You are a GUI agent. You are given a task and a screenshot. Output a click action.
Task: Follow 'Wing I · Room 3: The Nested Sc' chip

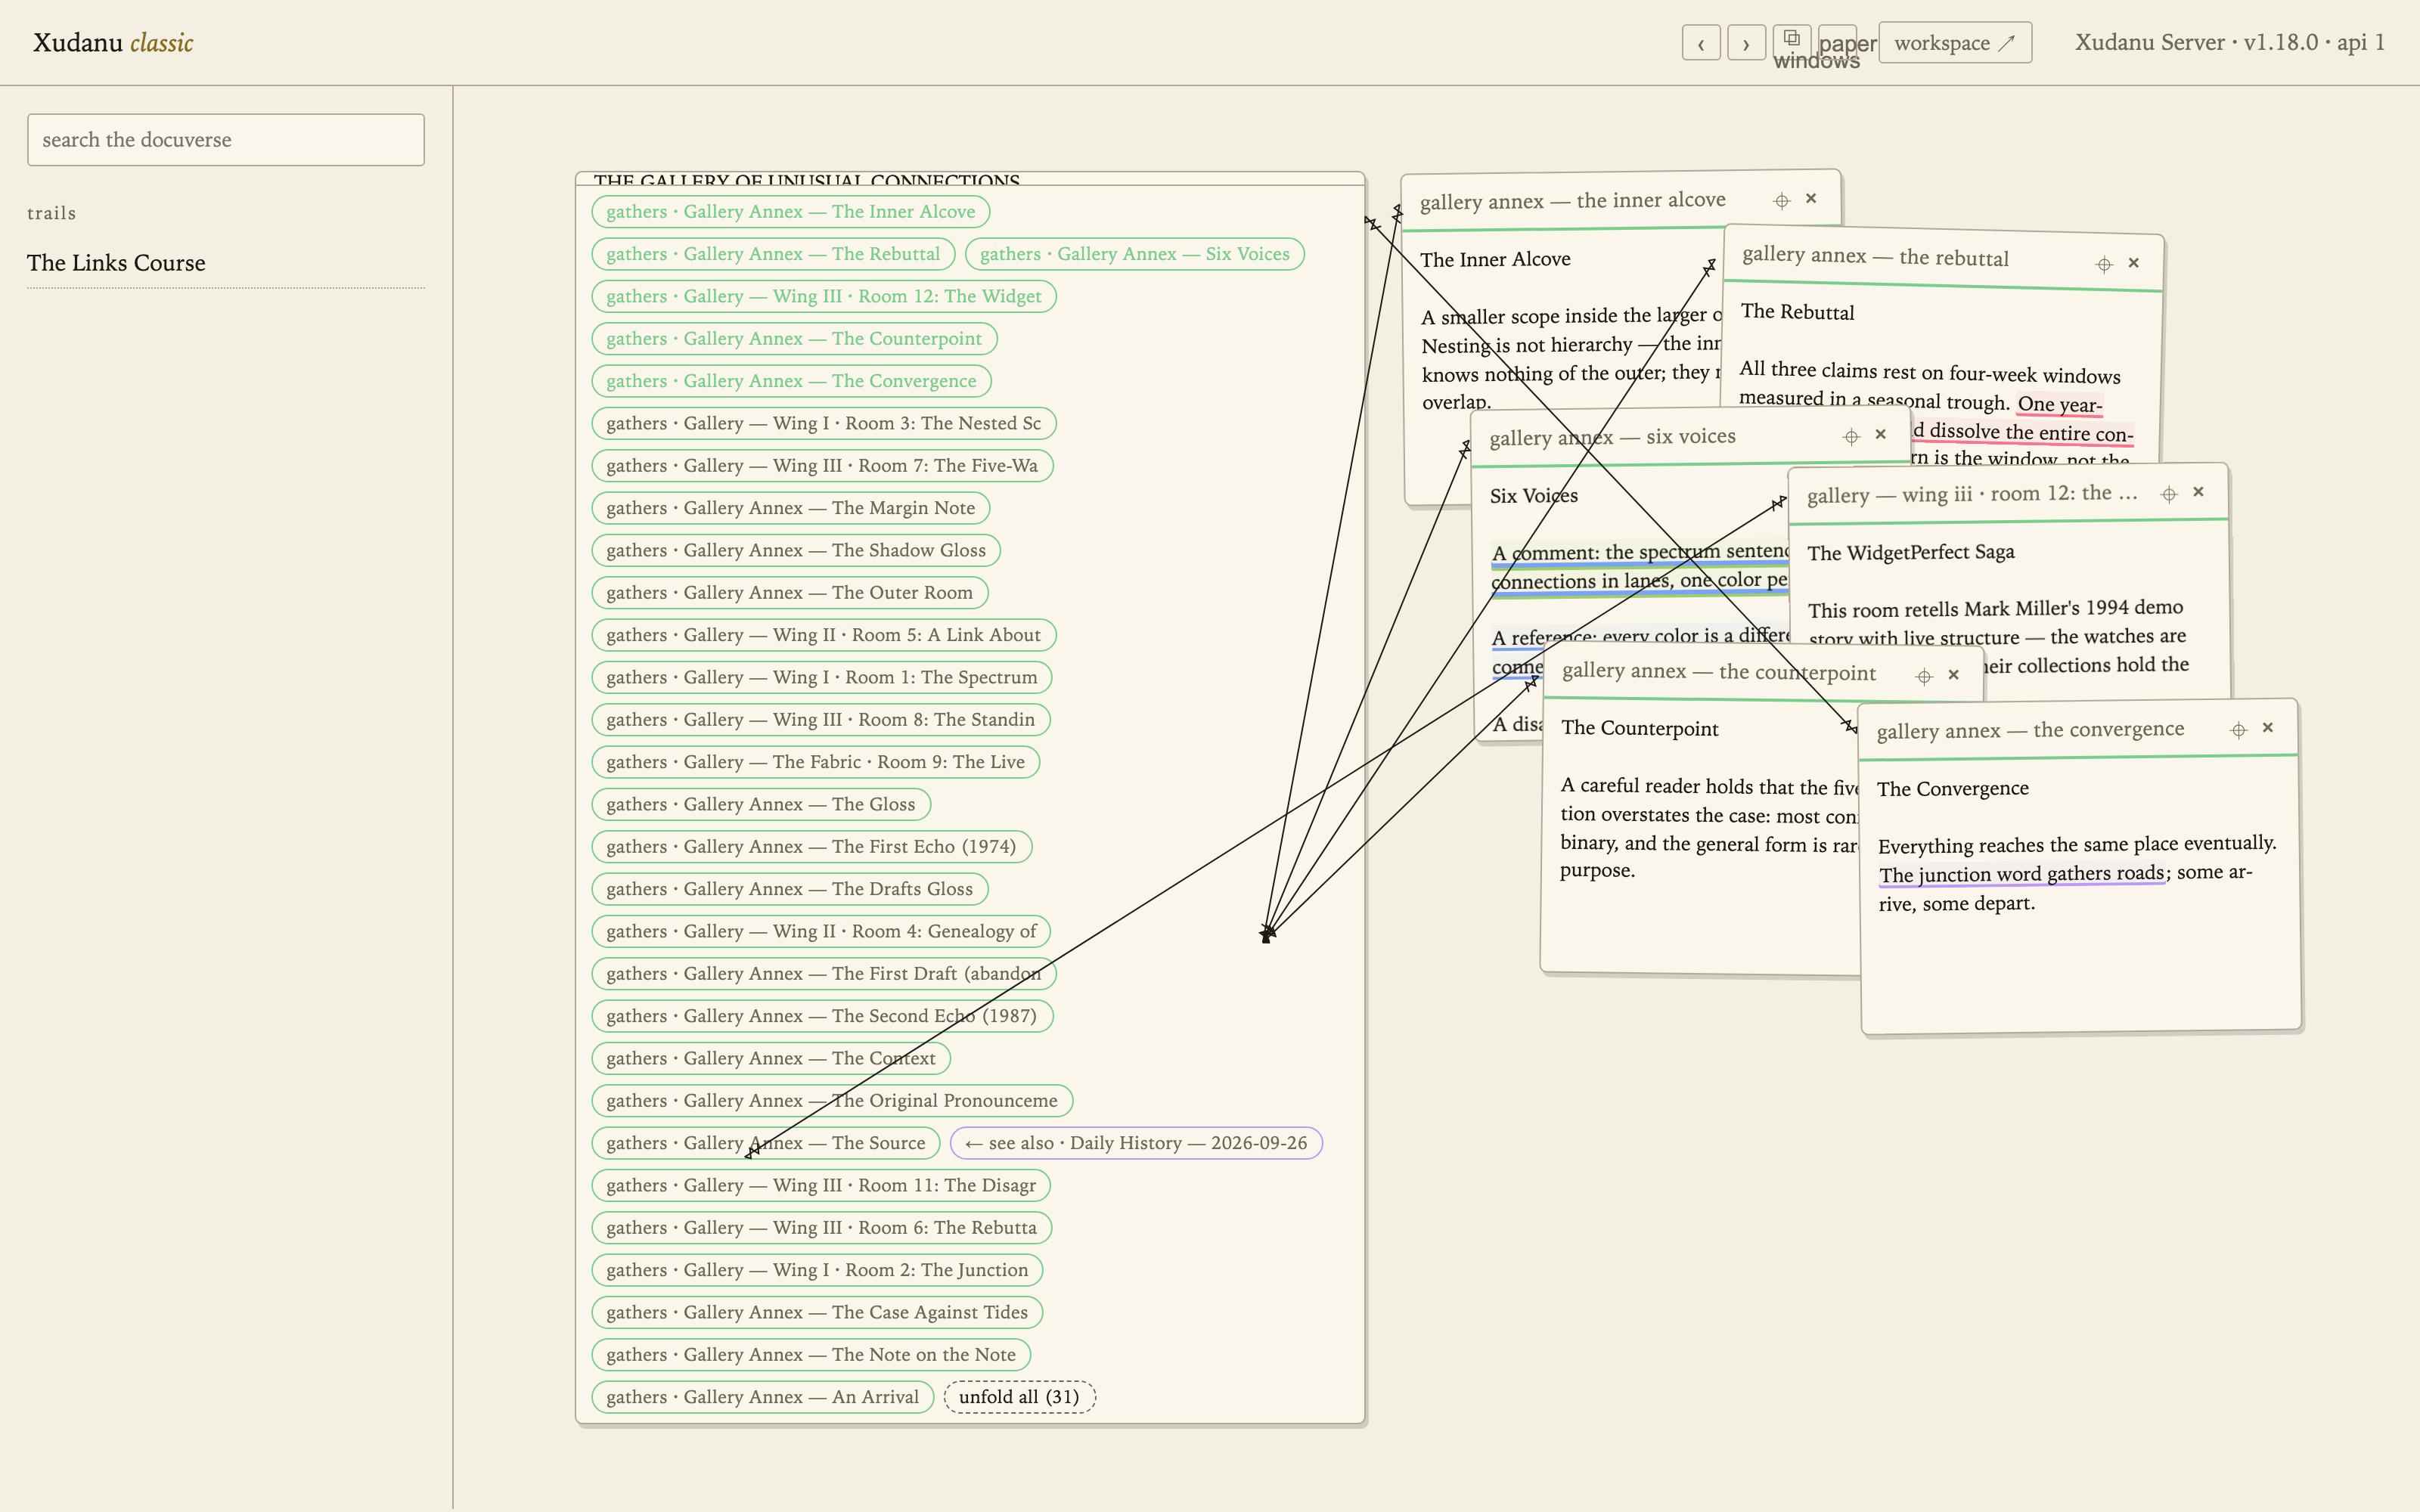click(824, 423)
